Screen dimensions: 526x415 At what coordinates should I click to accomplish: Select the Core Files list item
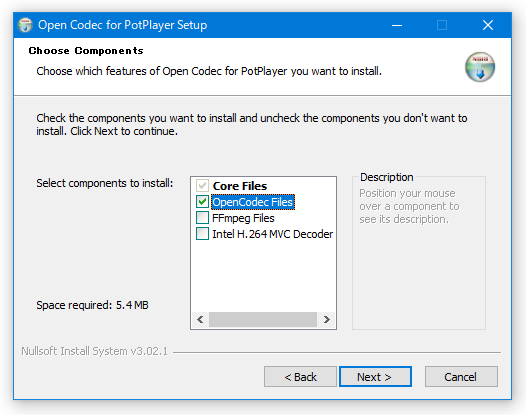pos(240,186)
